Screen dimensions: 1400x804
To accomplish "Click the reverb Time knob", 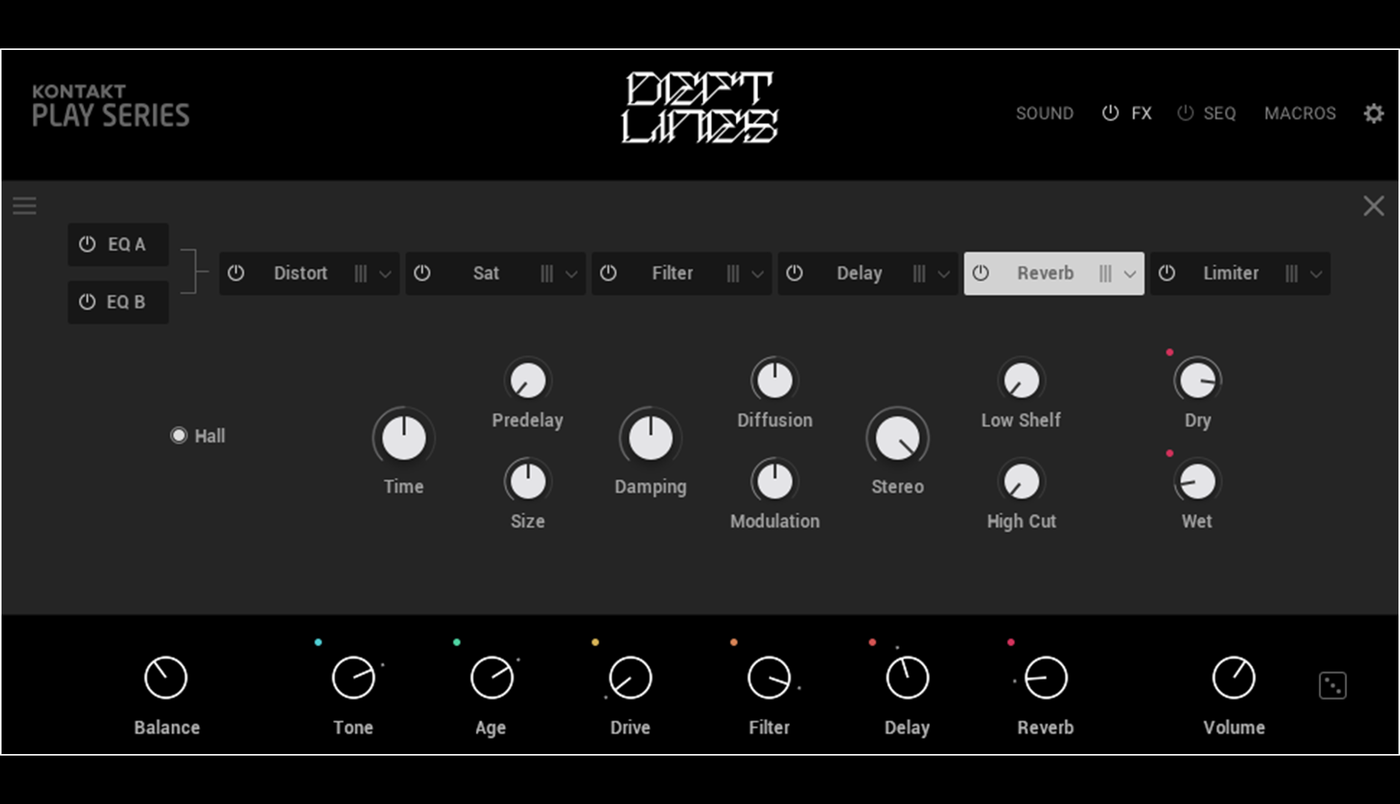I will pyautogui.click(x=404, y=438).
